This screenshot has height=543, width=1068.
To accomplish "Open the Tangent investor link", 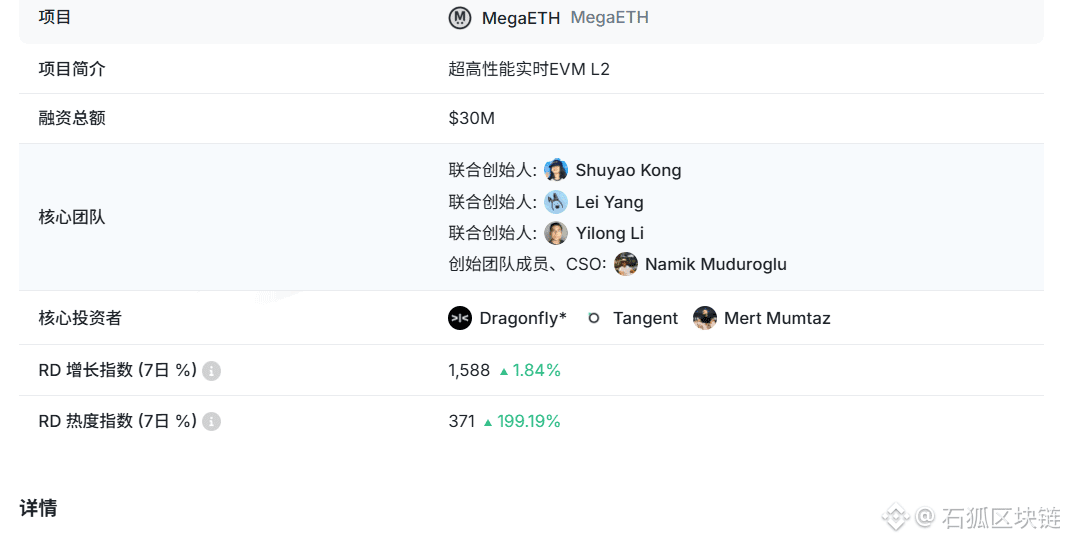I will (645, 318).
